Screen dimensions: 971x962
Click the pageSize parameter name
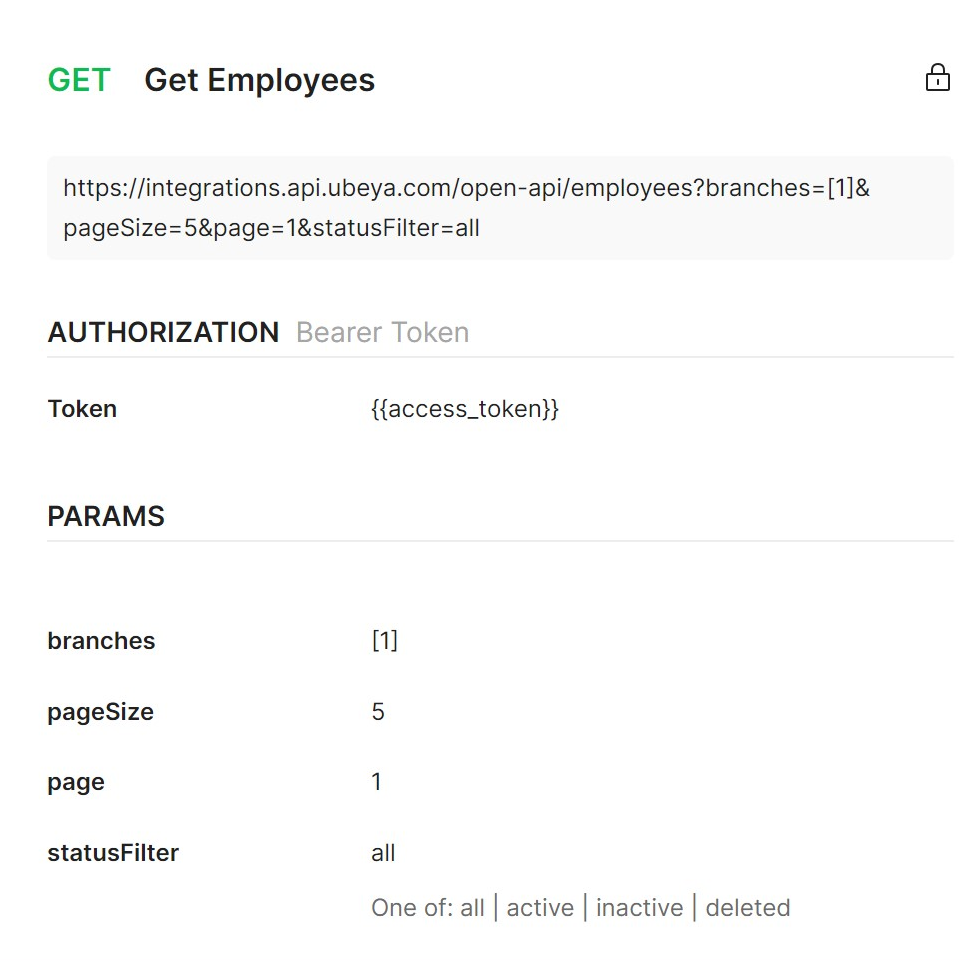(x=100, y=712)
